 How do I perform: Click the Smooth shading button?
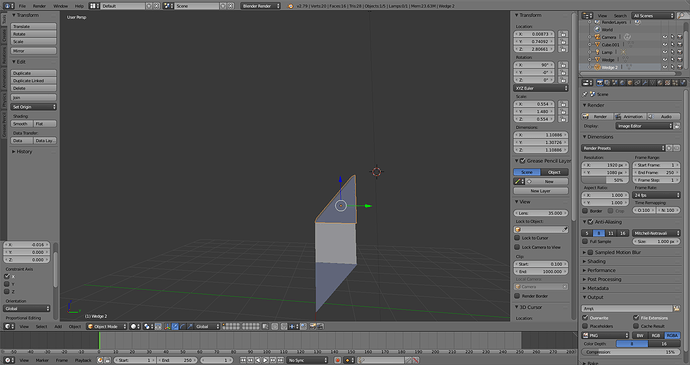[22, 124]
